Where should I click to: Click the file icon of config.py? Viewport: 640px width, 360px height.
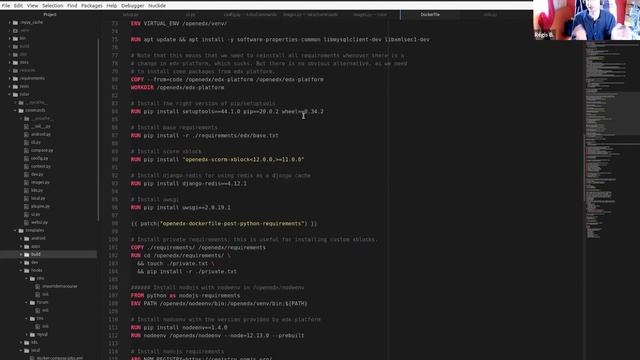27,158
